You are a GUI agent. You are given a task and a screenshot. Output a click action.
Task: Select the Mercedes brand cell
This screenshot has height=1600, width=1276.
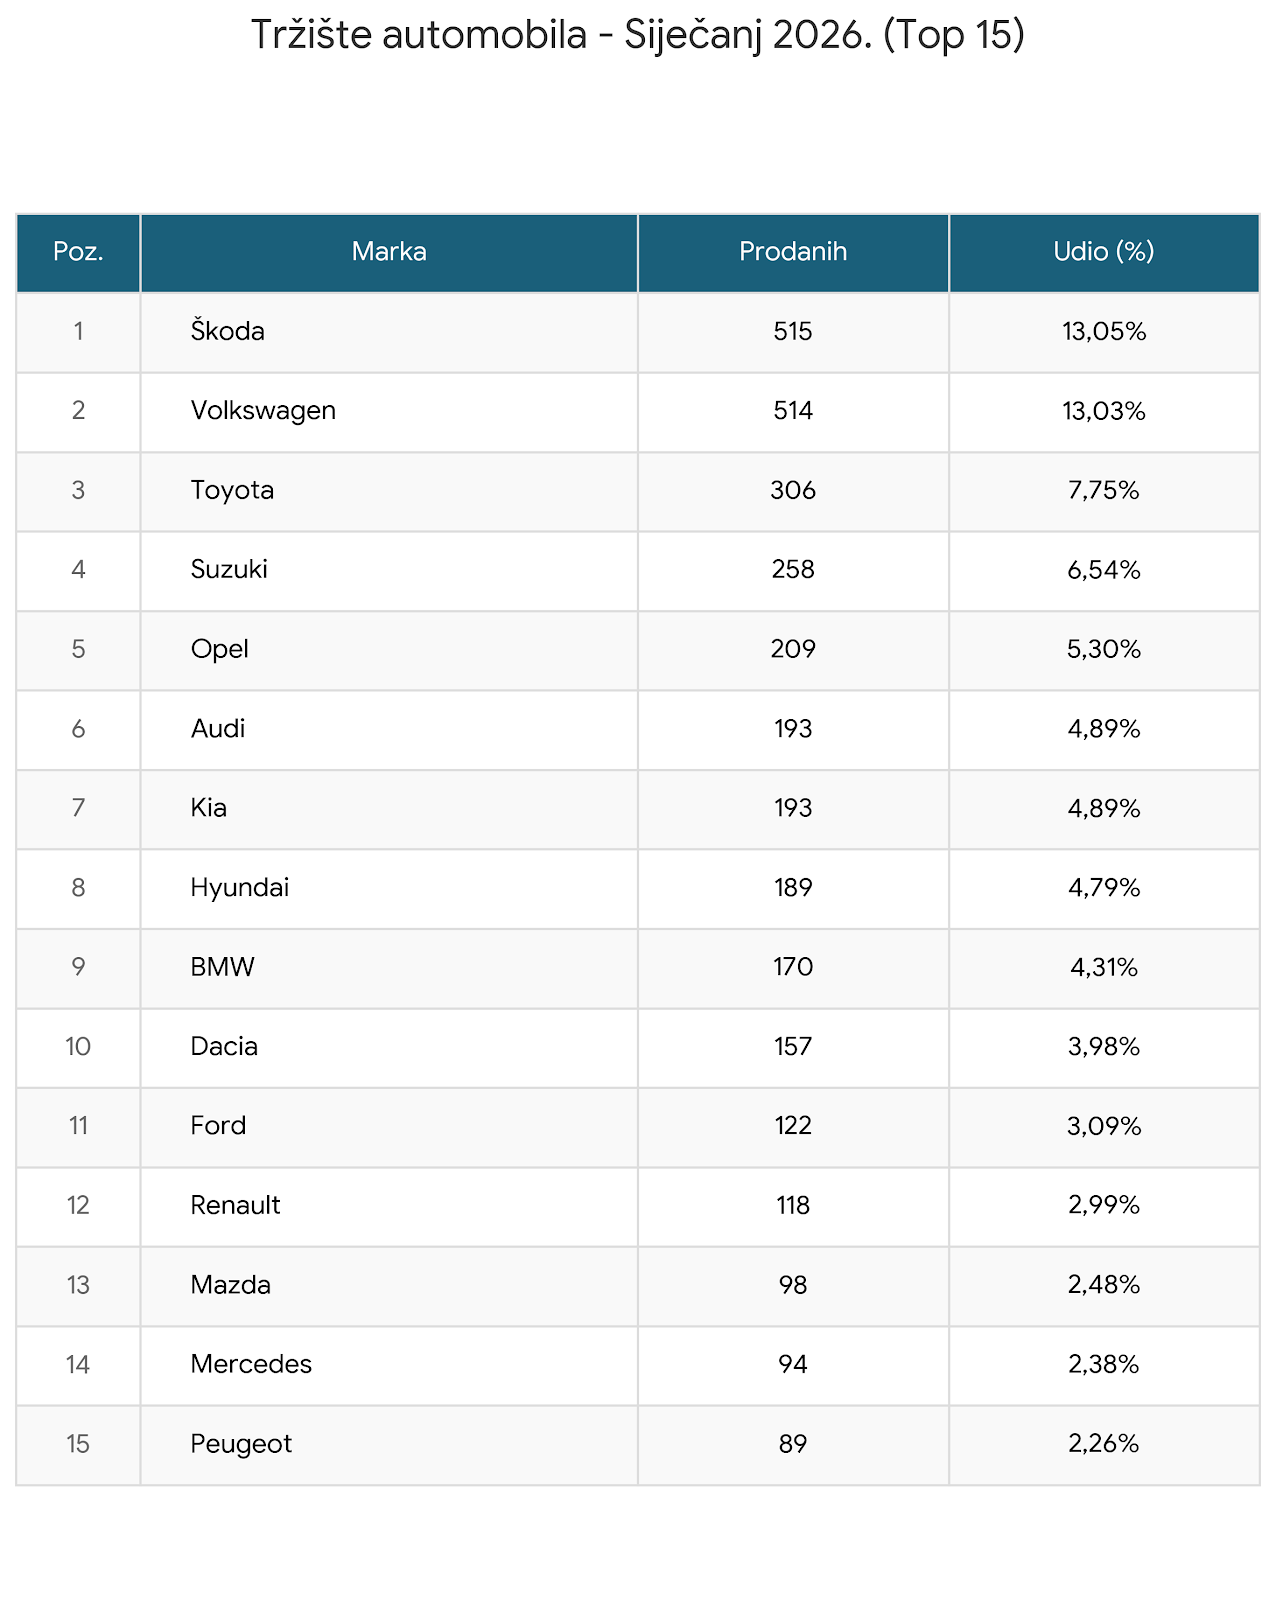[251, 1364]
